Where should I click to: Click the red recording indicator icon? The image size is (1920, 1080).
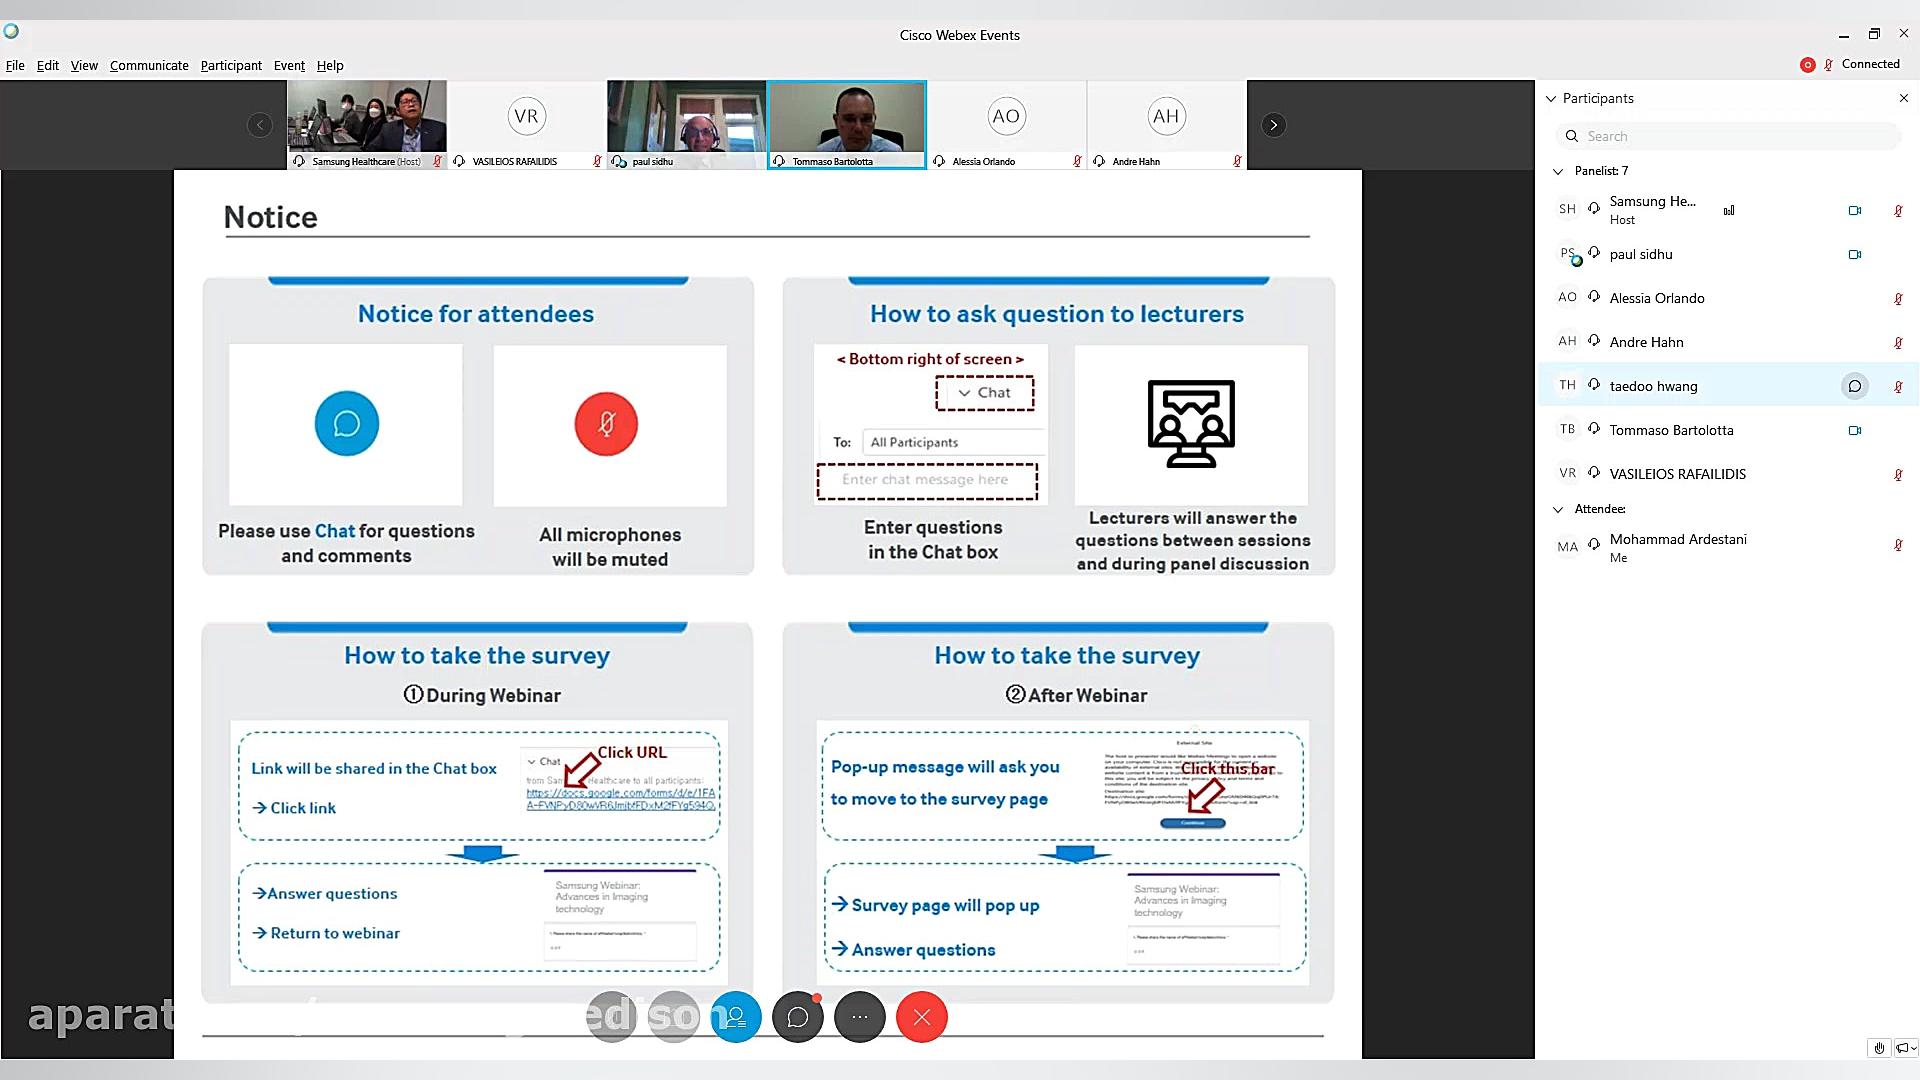(1807, 65)
